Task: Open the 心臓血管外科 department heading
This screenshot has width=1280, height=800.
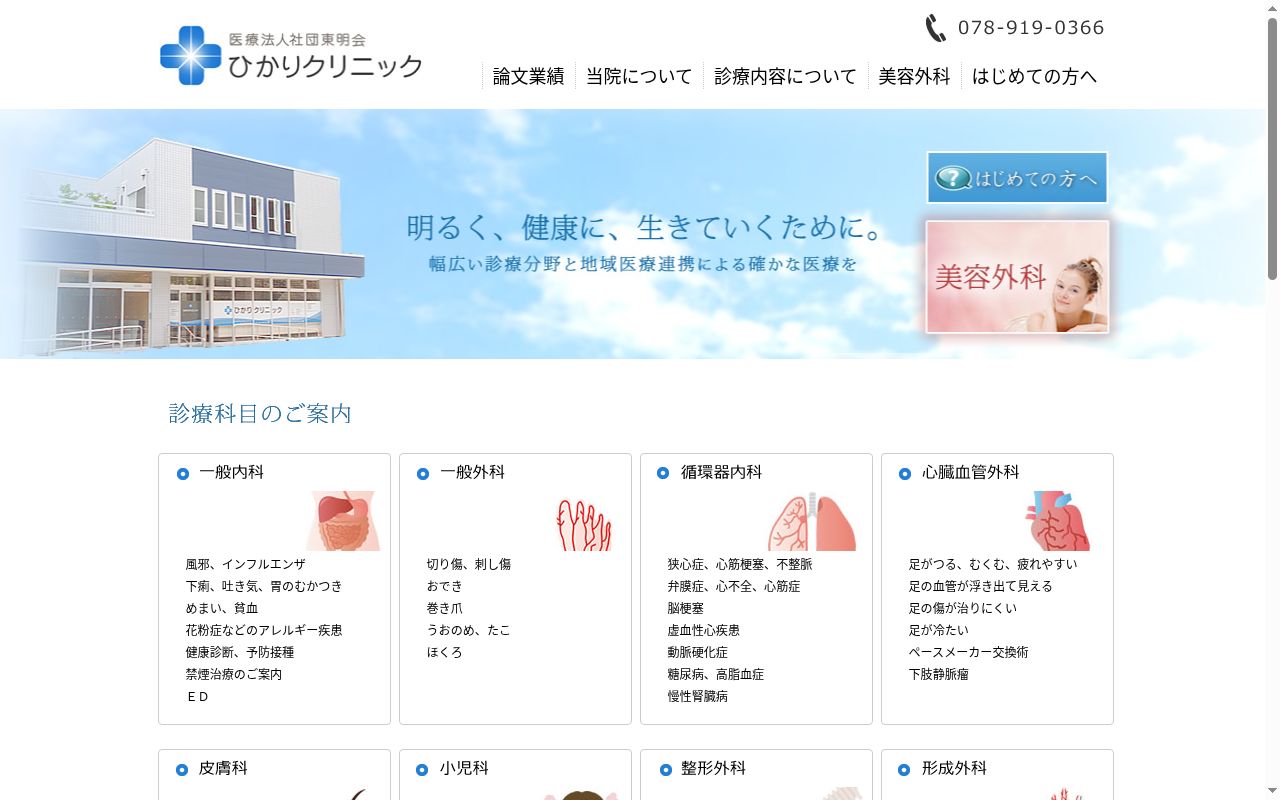Action: tap(970, 472)
